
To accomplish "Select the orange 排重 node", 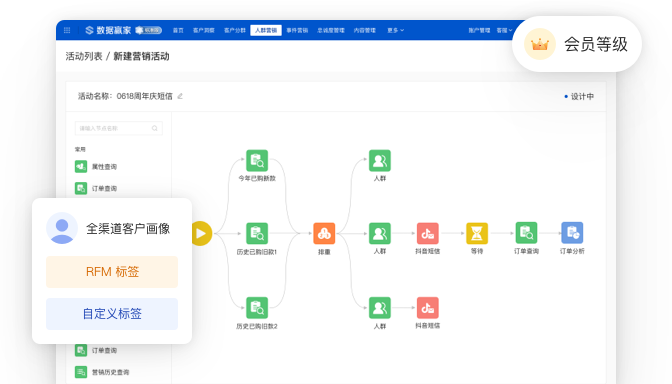I will click(x=324, y=234).
